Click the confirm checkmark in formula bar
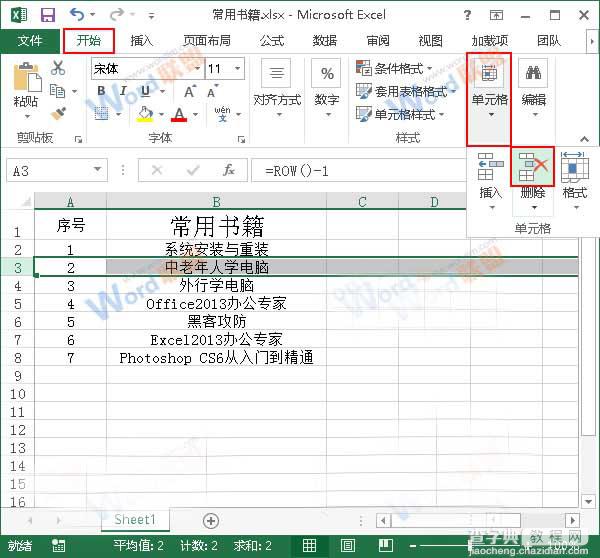The height and width of the screenshot is (558, 600). pyautogui.click(x=193, y=170)
